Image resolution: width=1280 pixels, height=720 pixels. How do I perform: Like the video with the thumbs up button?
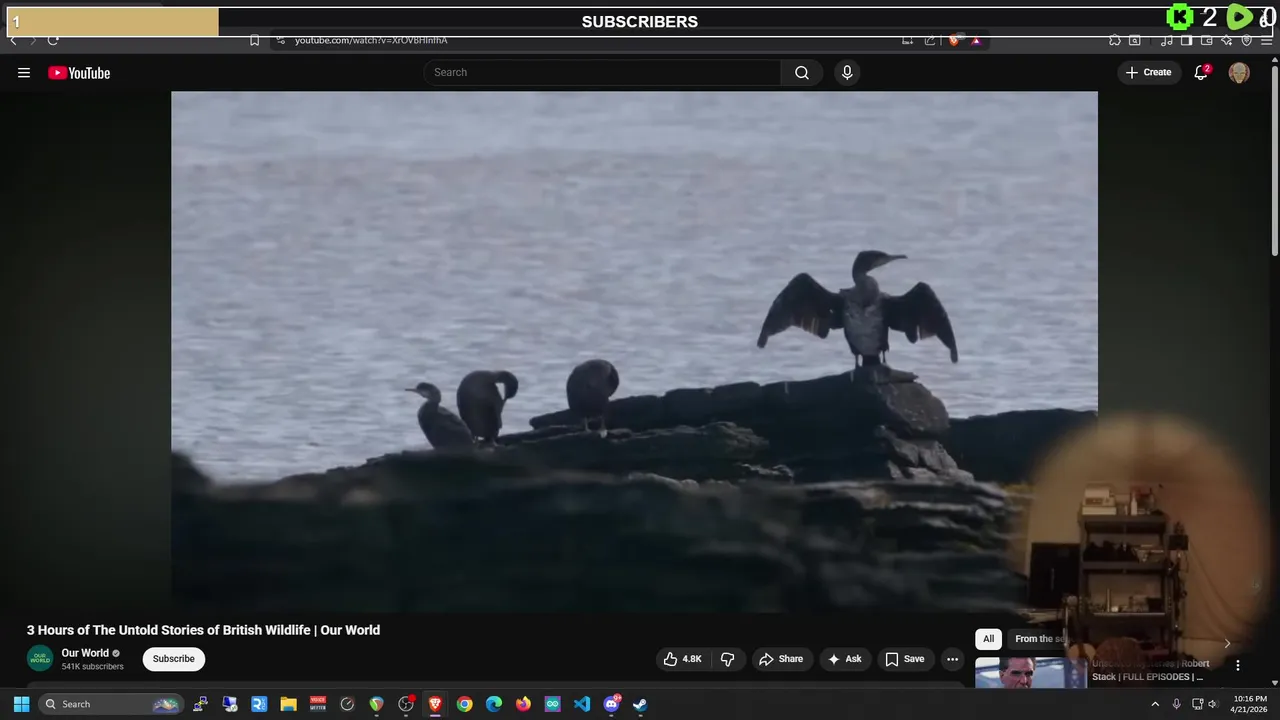[683, 659]
